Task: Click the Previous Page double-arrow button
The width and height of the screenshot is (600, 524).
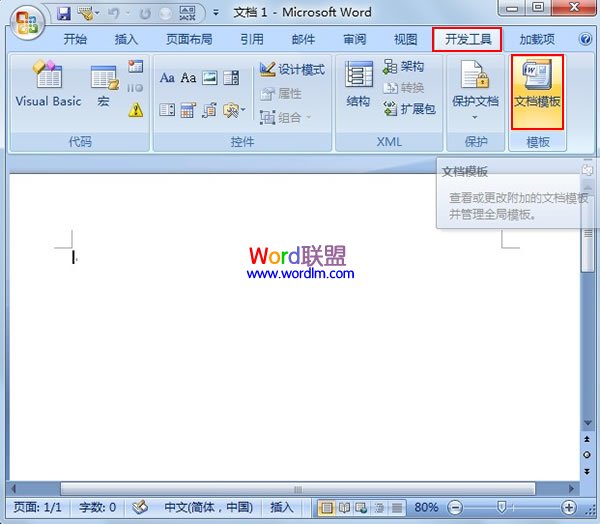Action: click(x=587, y=439)
